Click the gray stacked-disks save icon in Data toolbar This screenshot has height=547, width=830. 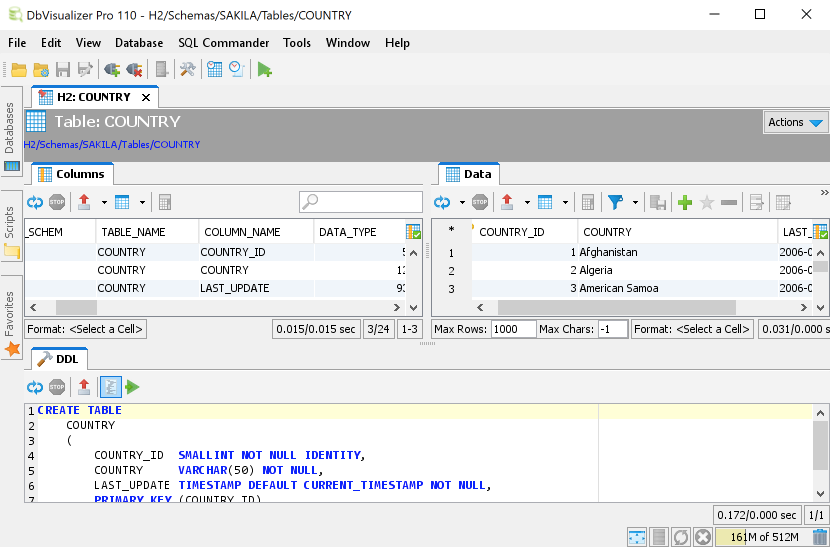click(657, 202)
